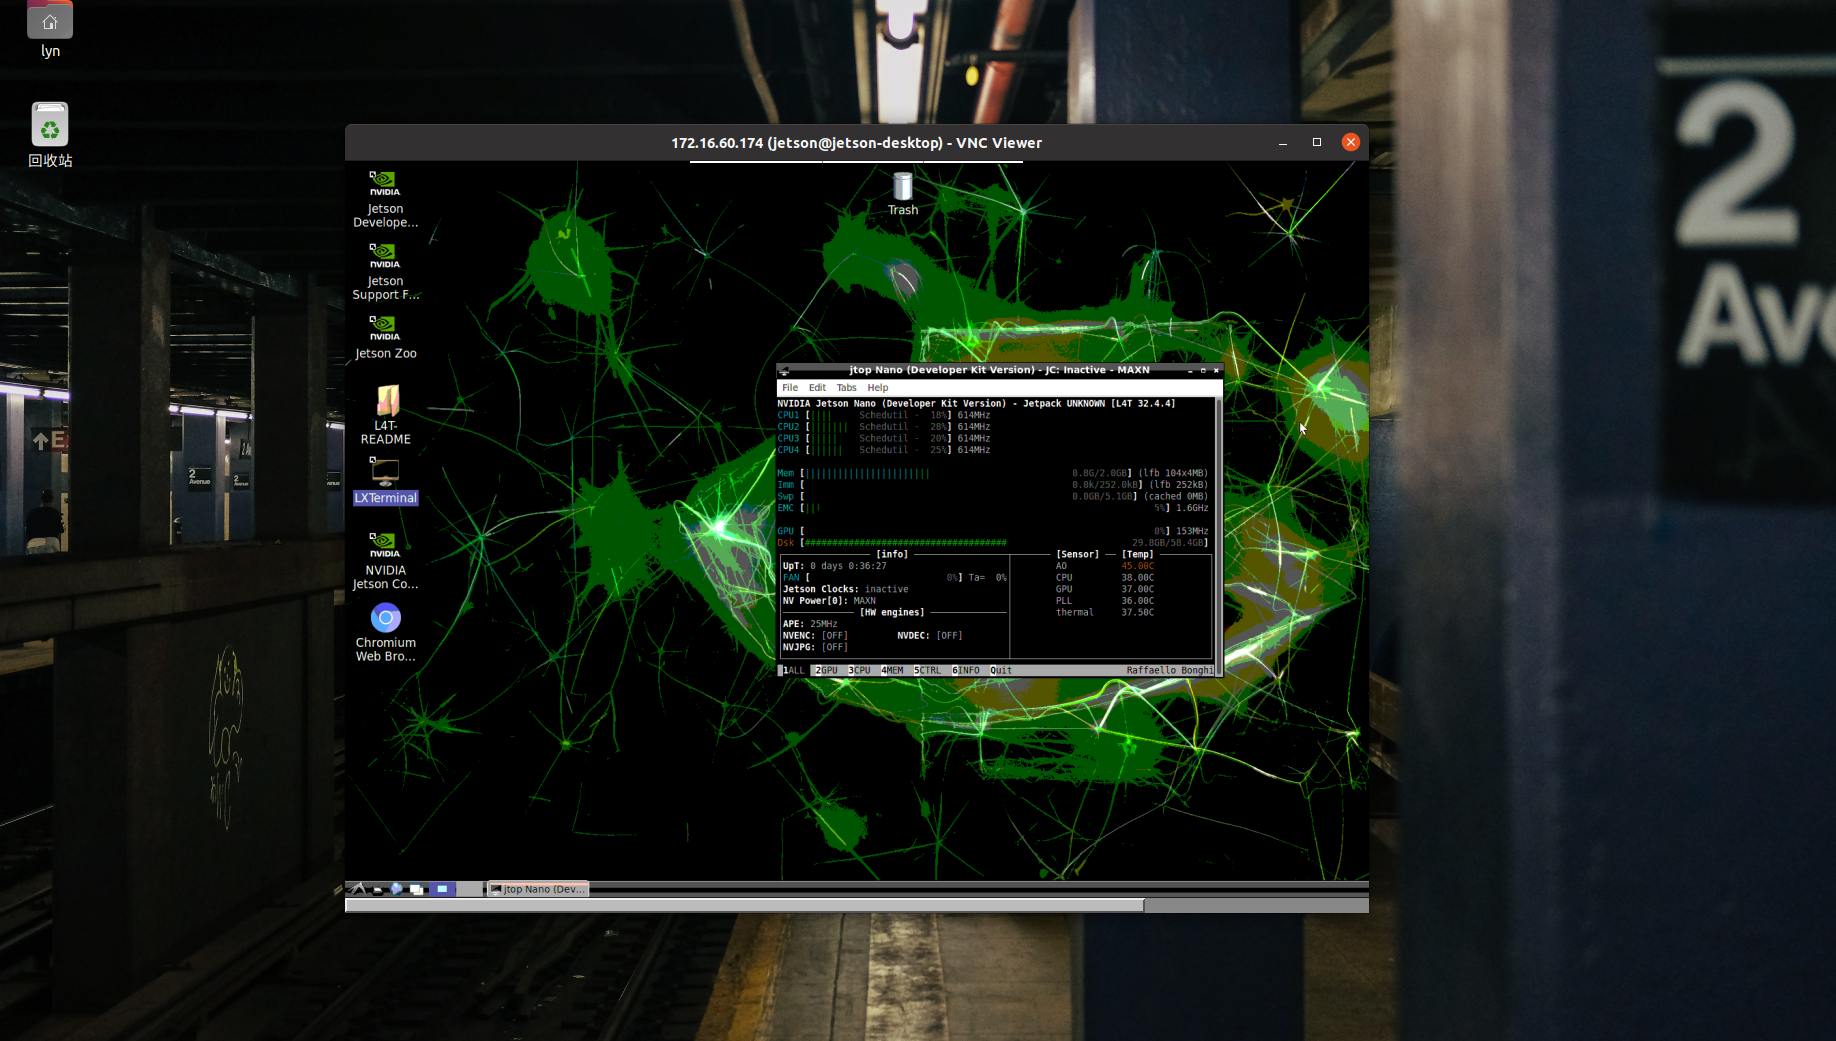Click the GPU 153MHz usage row

tap(993, 531)
